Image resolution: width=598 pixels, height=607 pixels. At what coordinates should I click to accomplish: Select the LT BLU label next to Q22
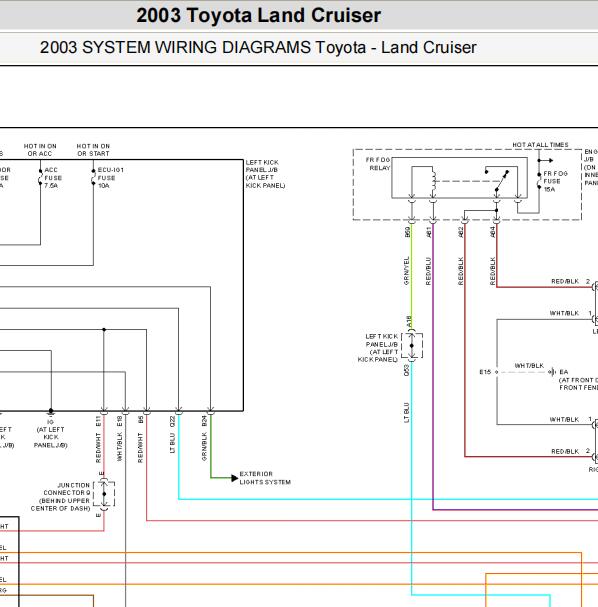click(172, 443)
